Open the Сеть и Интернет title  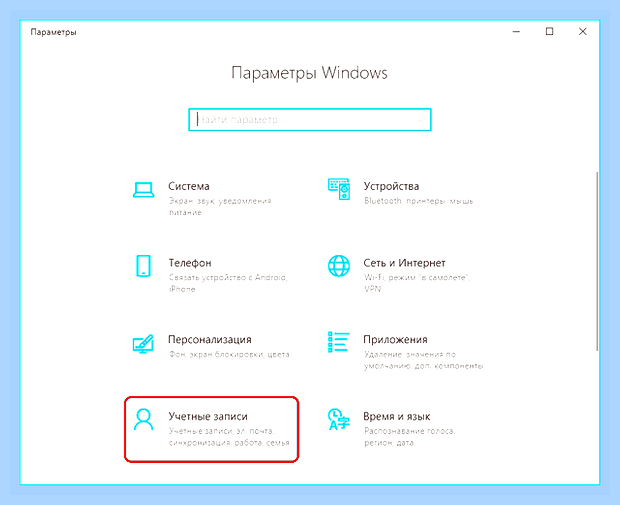(404, 263)
